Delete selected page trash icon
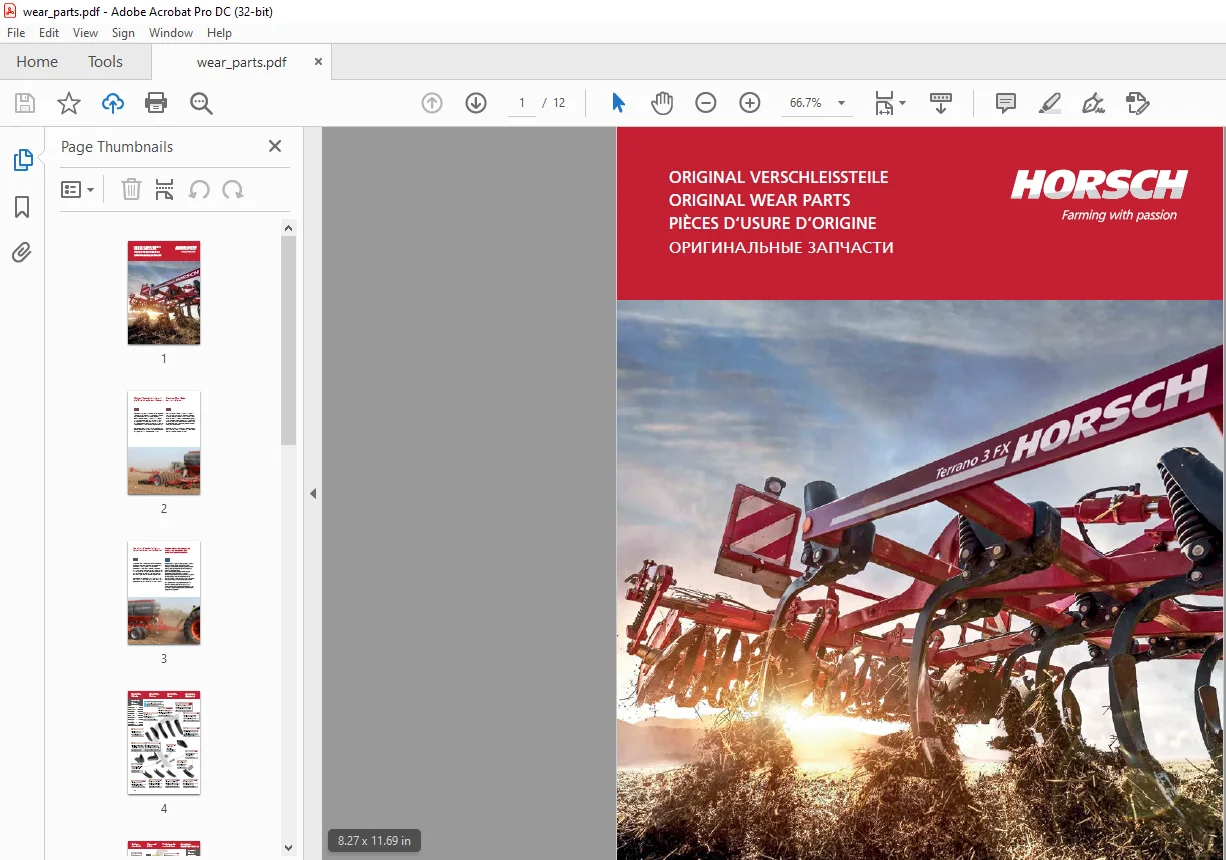The height and width of the screenshot is (860, 1226). [x=131, y=189]
